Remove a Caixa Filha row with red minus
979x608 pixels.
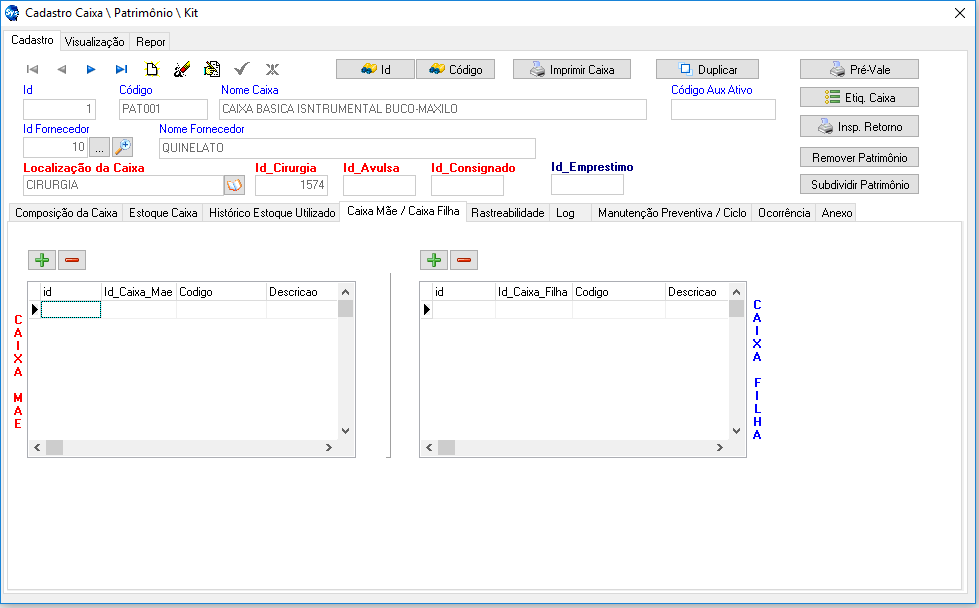pyautogui.click(x=464, y=260)
